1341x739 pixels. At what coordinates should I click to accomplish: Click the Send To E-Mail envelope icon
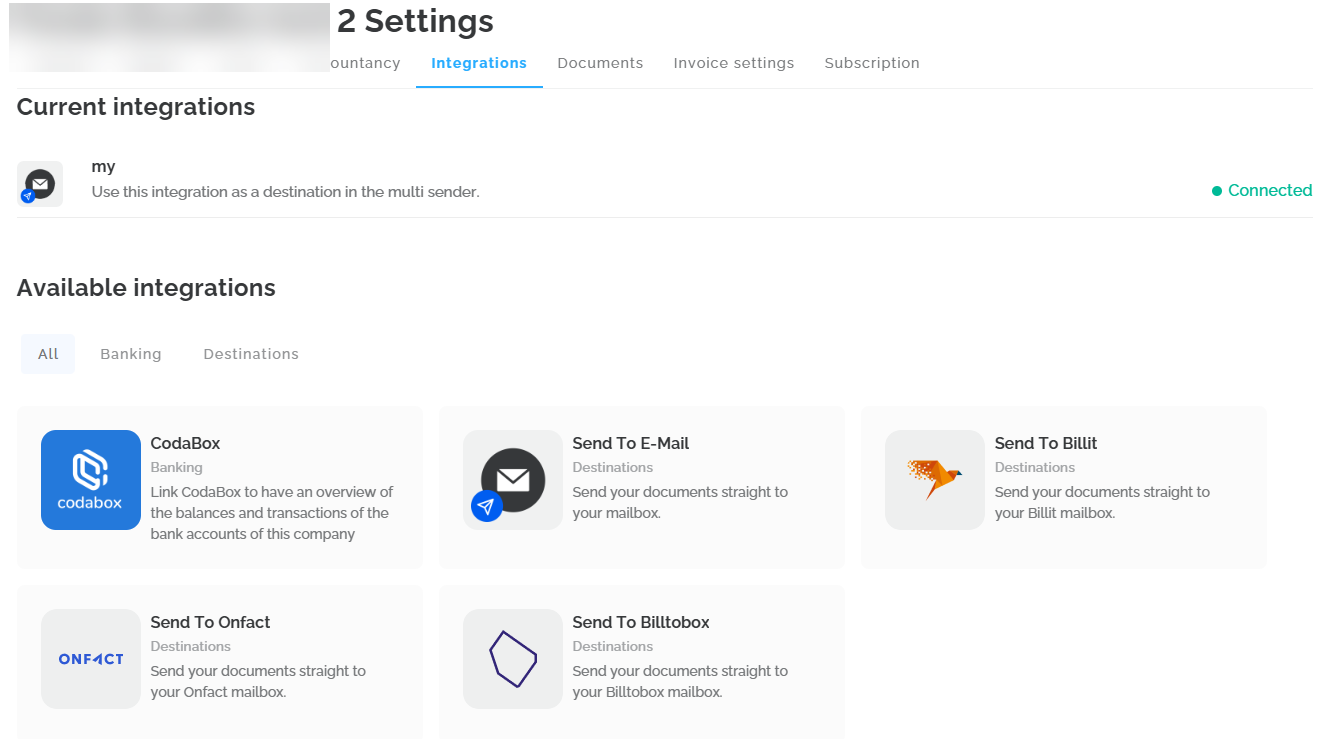[512, 480]
